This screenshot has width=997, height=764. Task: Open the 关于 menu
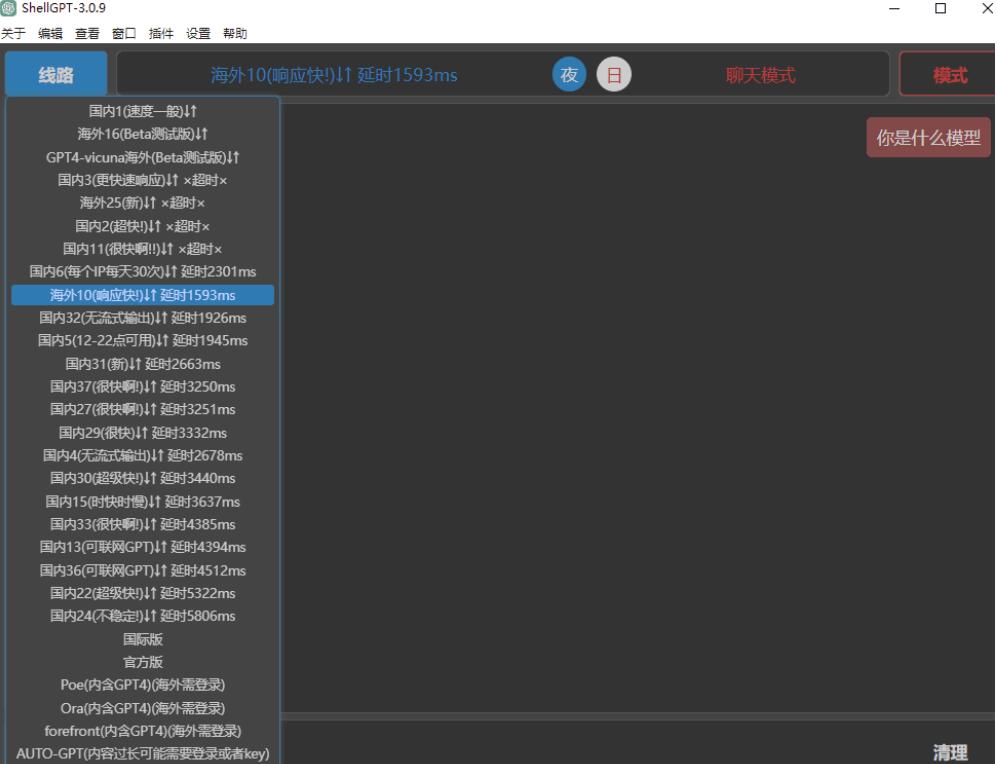click(x=13, y=34)
